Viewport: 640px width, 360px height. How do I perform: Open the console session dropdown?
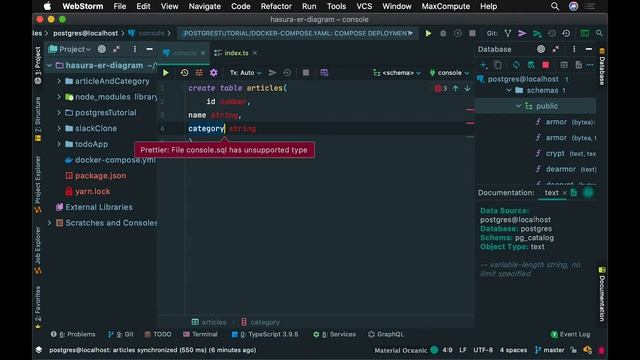(x=449, y=73)
